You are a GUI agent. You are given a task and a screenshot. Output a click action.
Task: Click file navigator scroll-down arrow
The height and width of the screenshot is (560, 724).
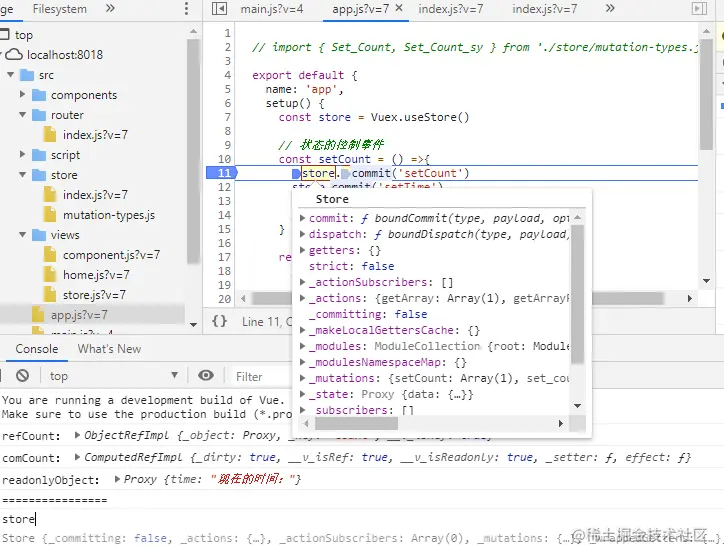(193, 325)
